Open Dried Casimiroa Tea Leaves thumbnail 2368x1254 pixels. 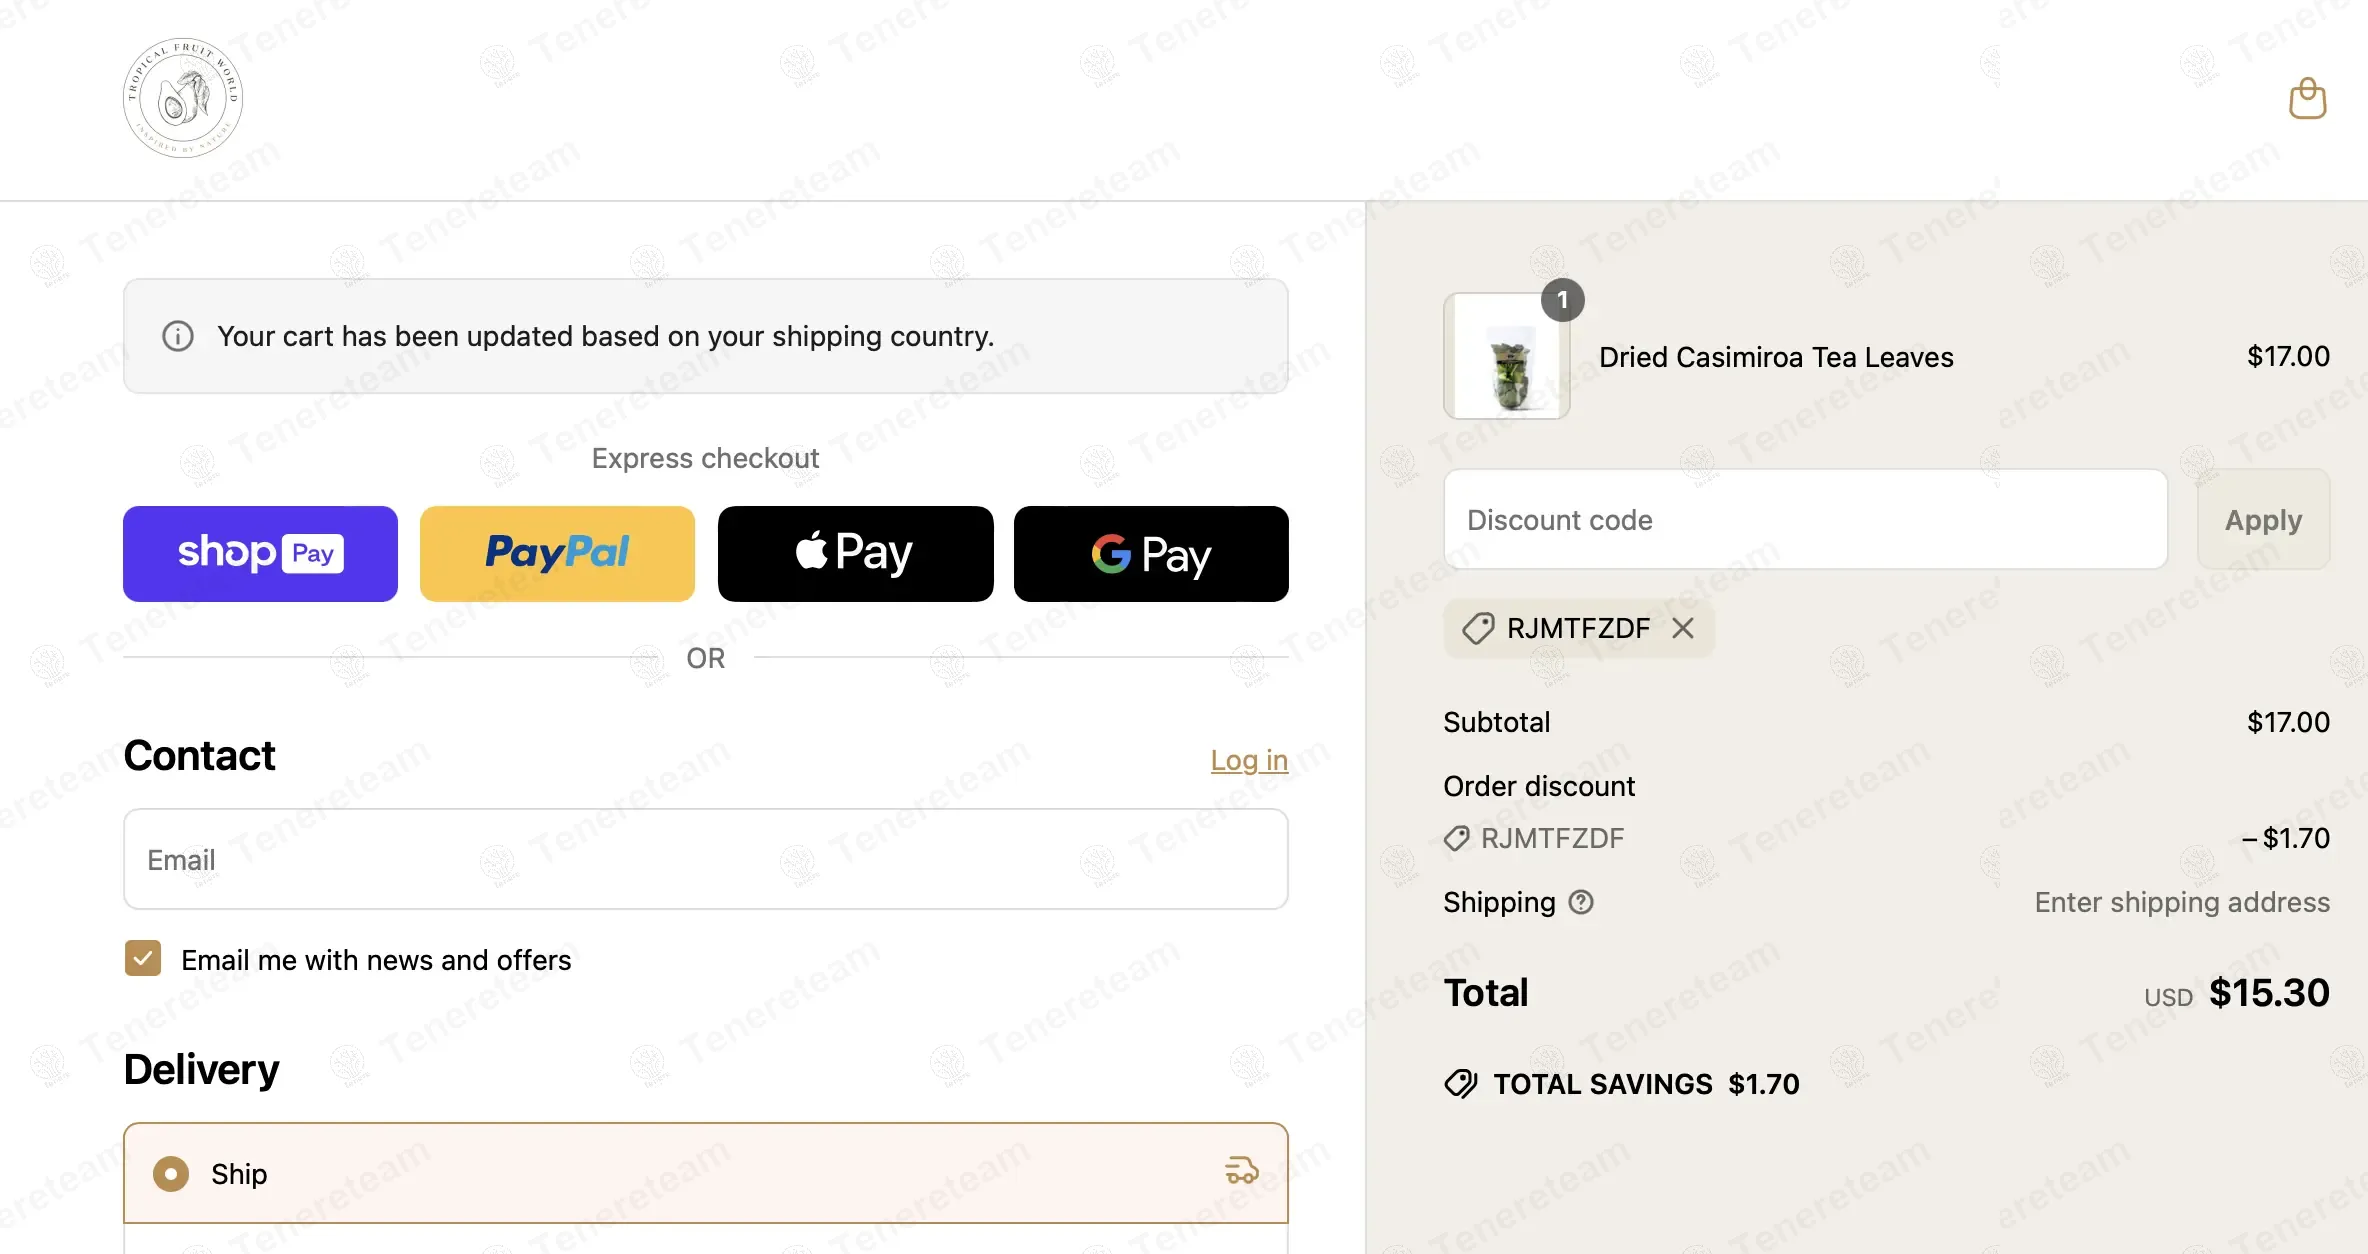click(x=1506, y=356)
